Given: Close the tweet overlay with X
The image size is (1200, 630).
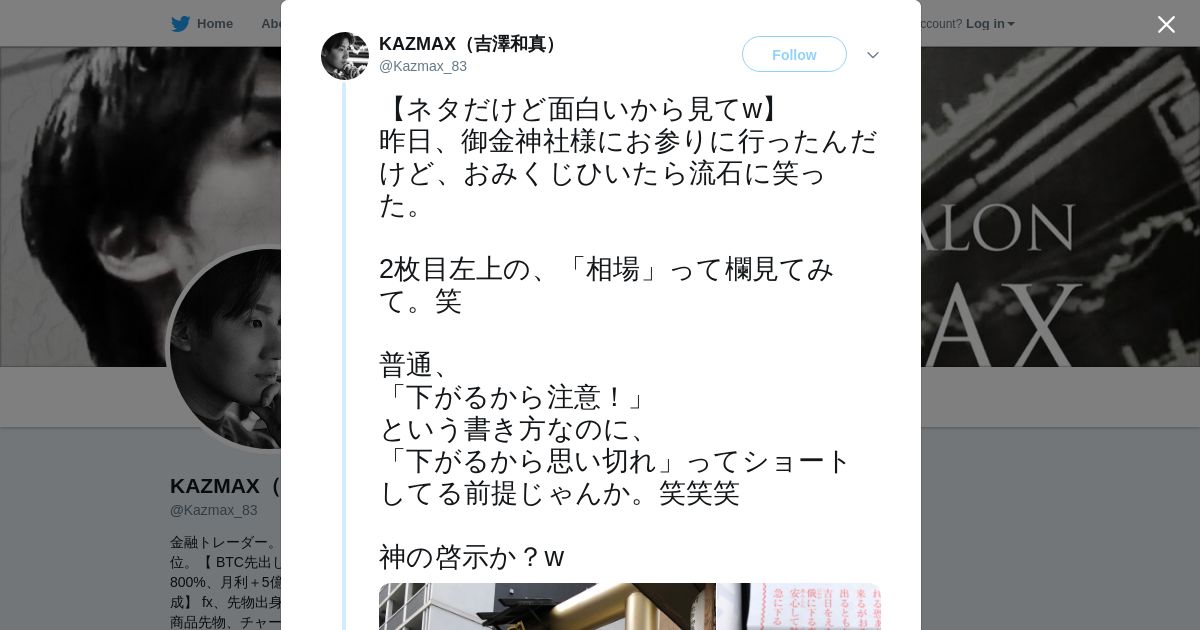Looking at the screenshot, I should 1166,24.
